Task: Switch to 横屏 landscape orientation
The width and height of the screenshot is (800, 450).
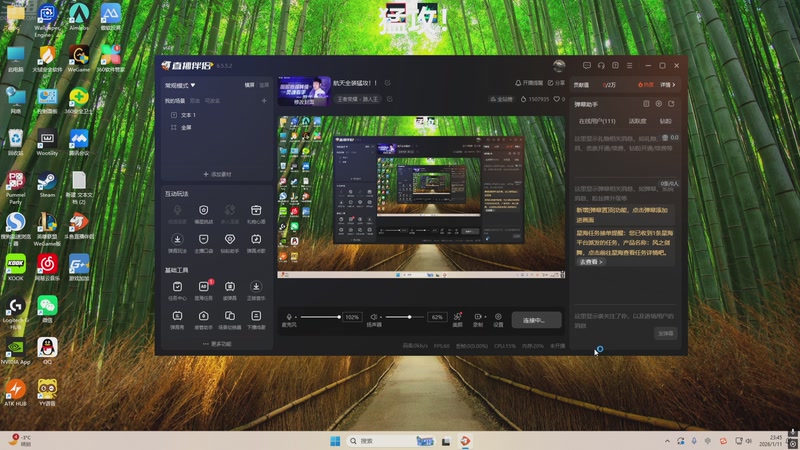Action: (249, 85)
